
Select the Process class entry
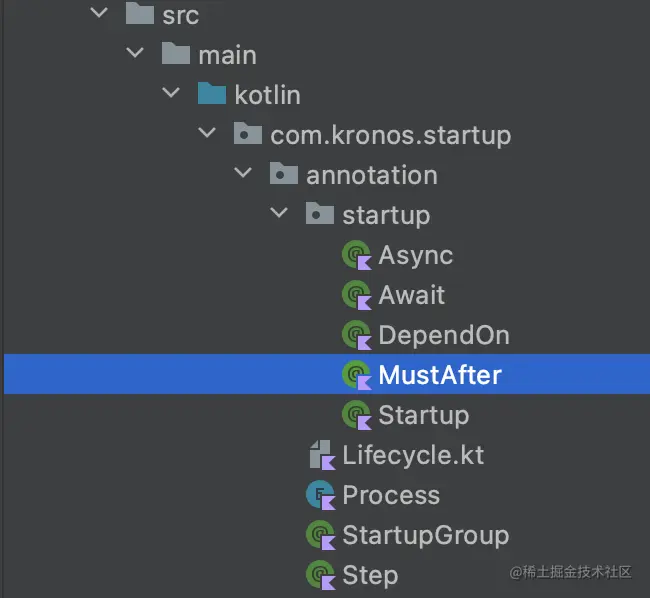click(x=390, y=495)
